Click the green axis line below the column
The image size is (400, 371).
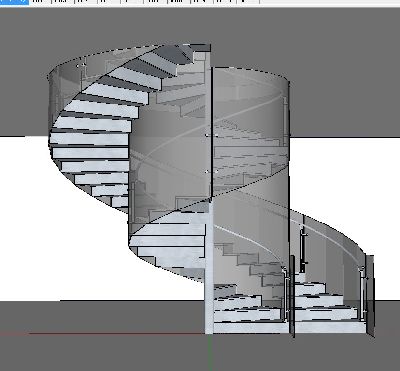click(209, 352)
